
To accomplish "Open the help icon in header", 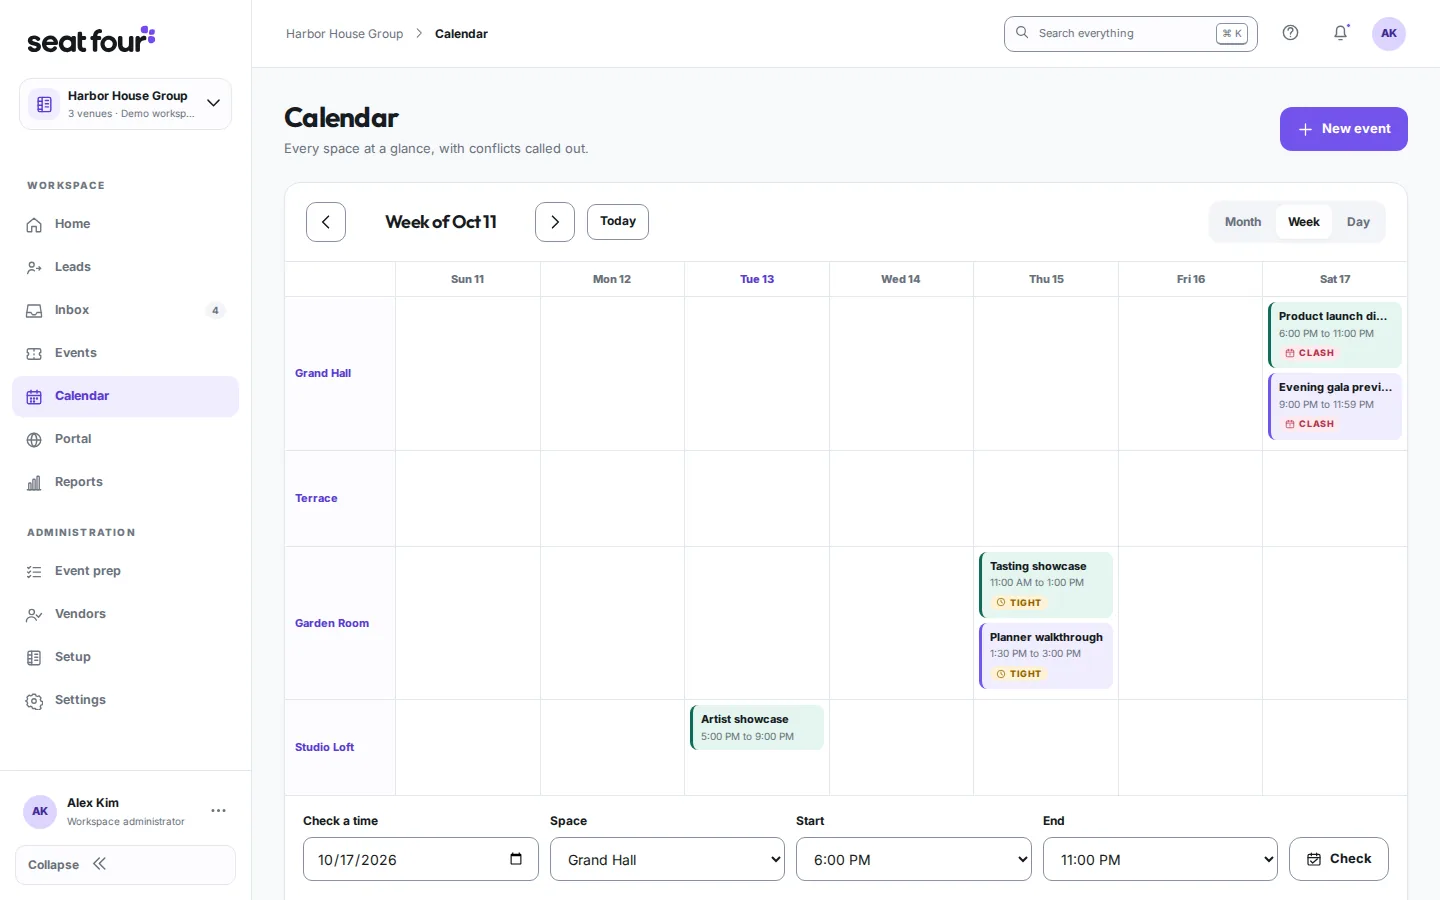I will point(1291,33).
